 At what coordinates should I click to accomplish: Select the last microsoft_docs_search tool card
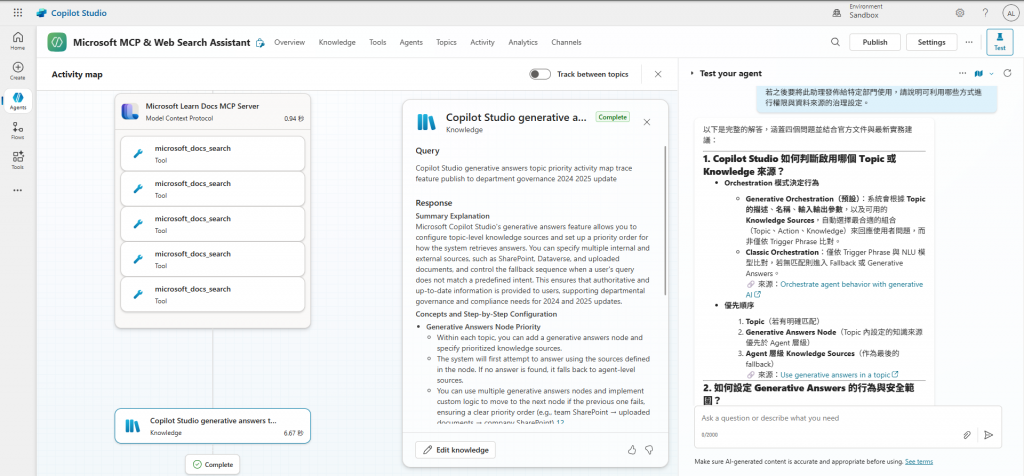[x=212, y=294]
